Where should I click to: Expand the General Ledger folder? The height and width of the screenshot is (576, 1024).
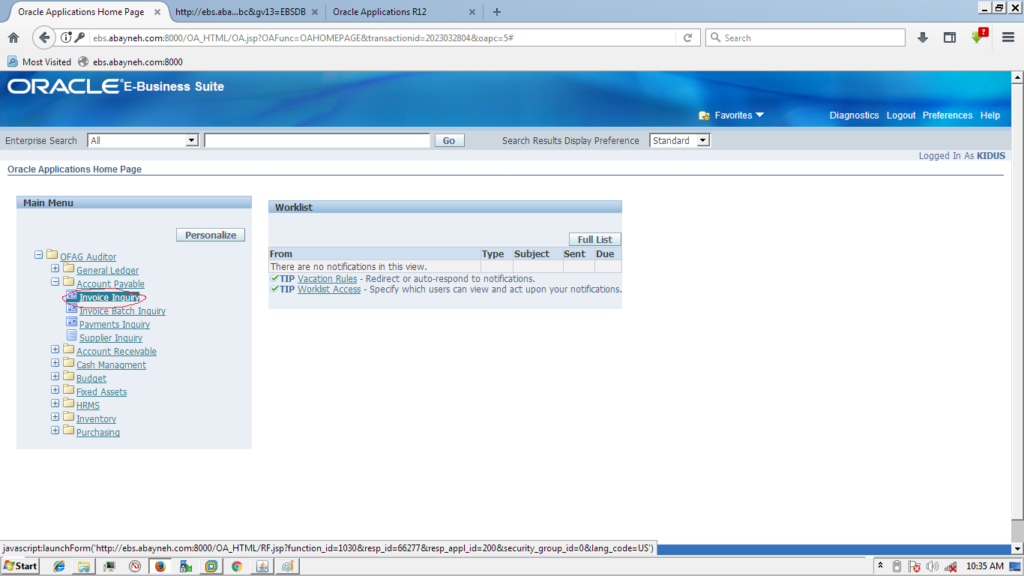pos(55,268)
